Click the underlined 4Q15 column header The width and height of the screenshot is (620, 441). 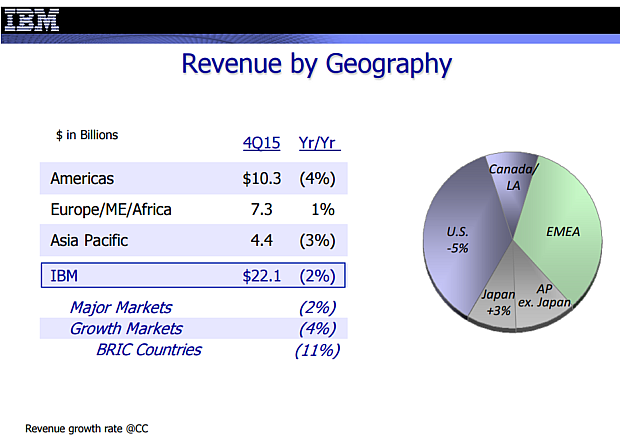click(261, 143)
